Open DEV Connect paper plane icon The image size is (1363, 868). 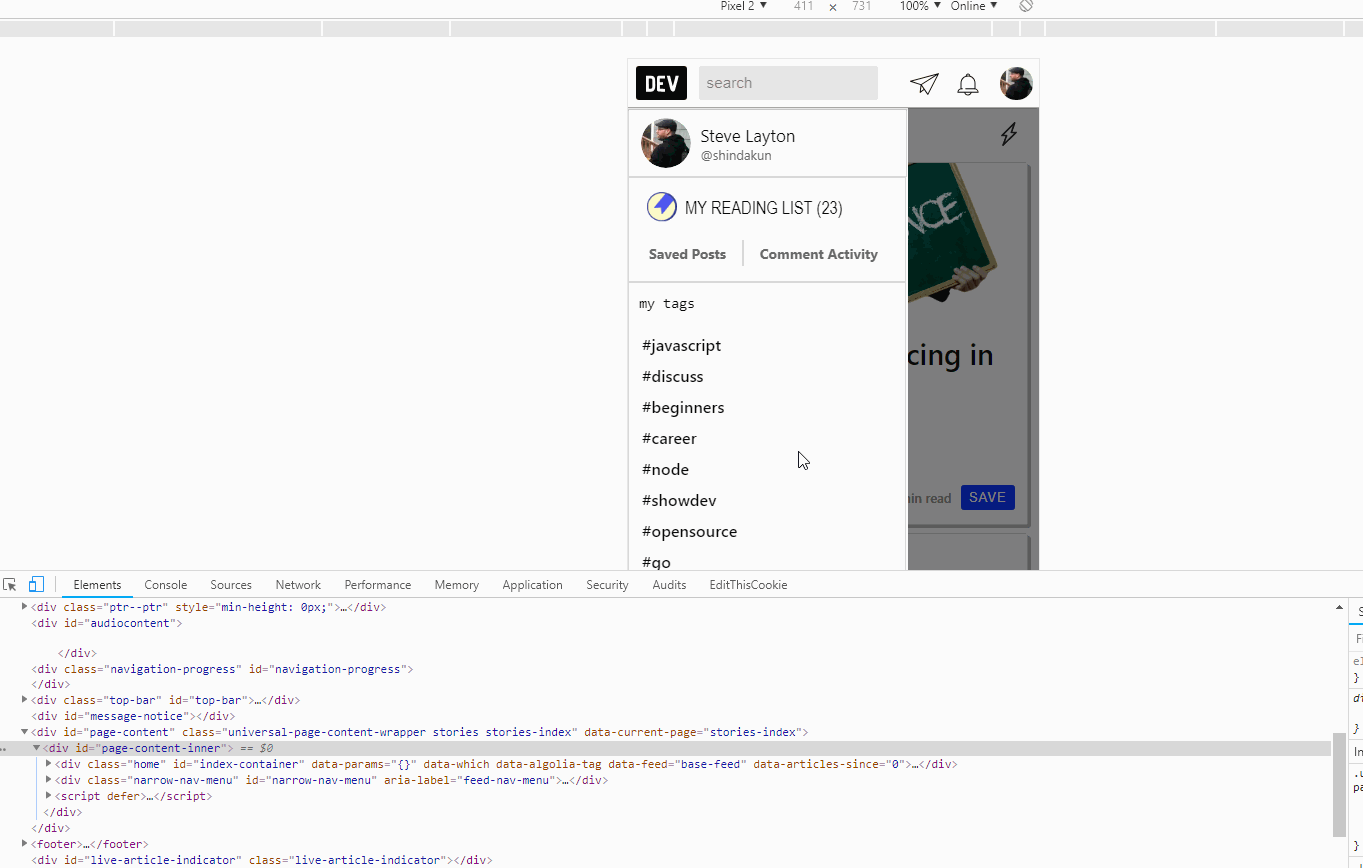point(923,84)
